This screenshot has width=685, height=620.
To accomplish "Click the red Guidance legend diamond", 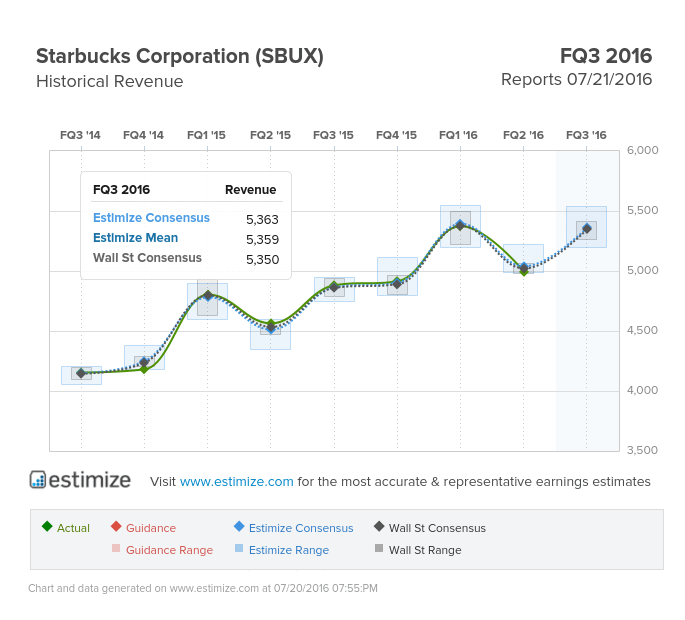I will 116,526.
